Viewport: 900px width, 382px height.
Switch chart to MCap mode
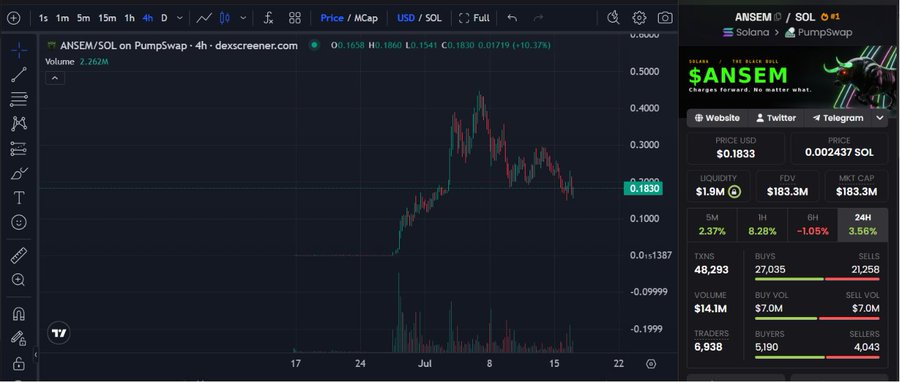(366, 18)
